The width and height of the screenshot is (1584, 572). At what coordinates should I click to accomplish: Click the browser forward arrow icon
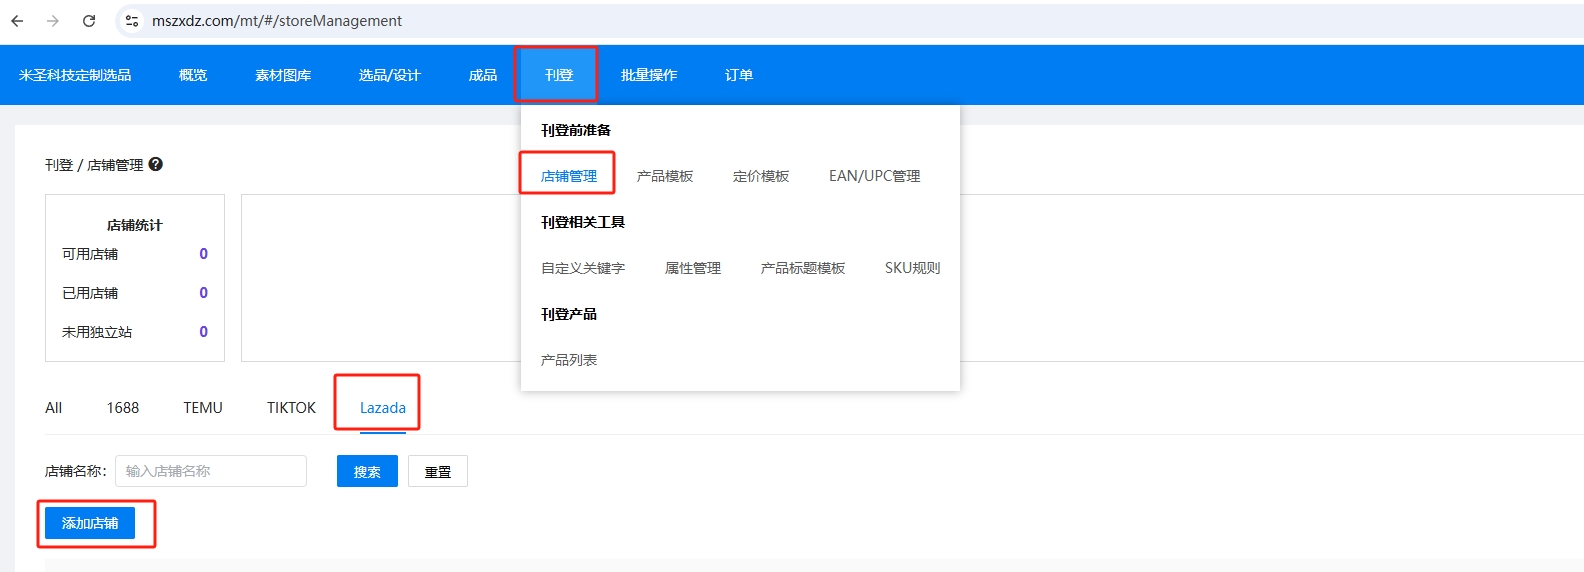[53, 21]
